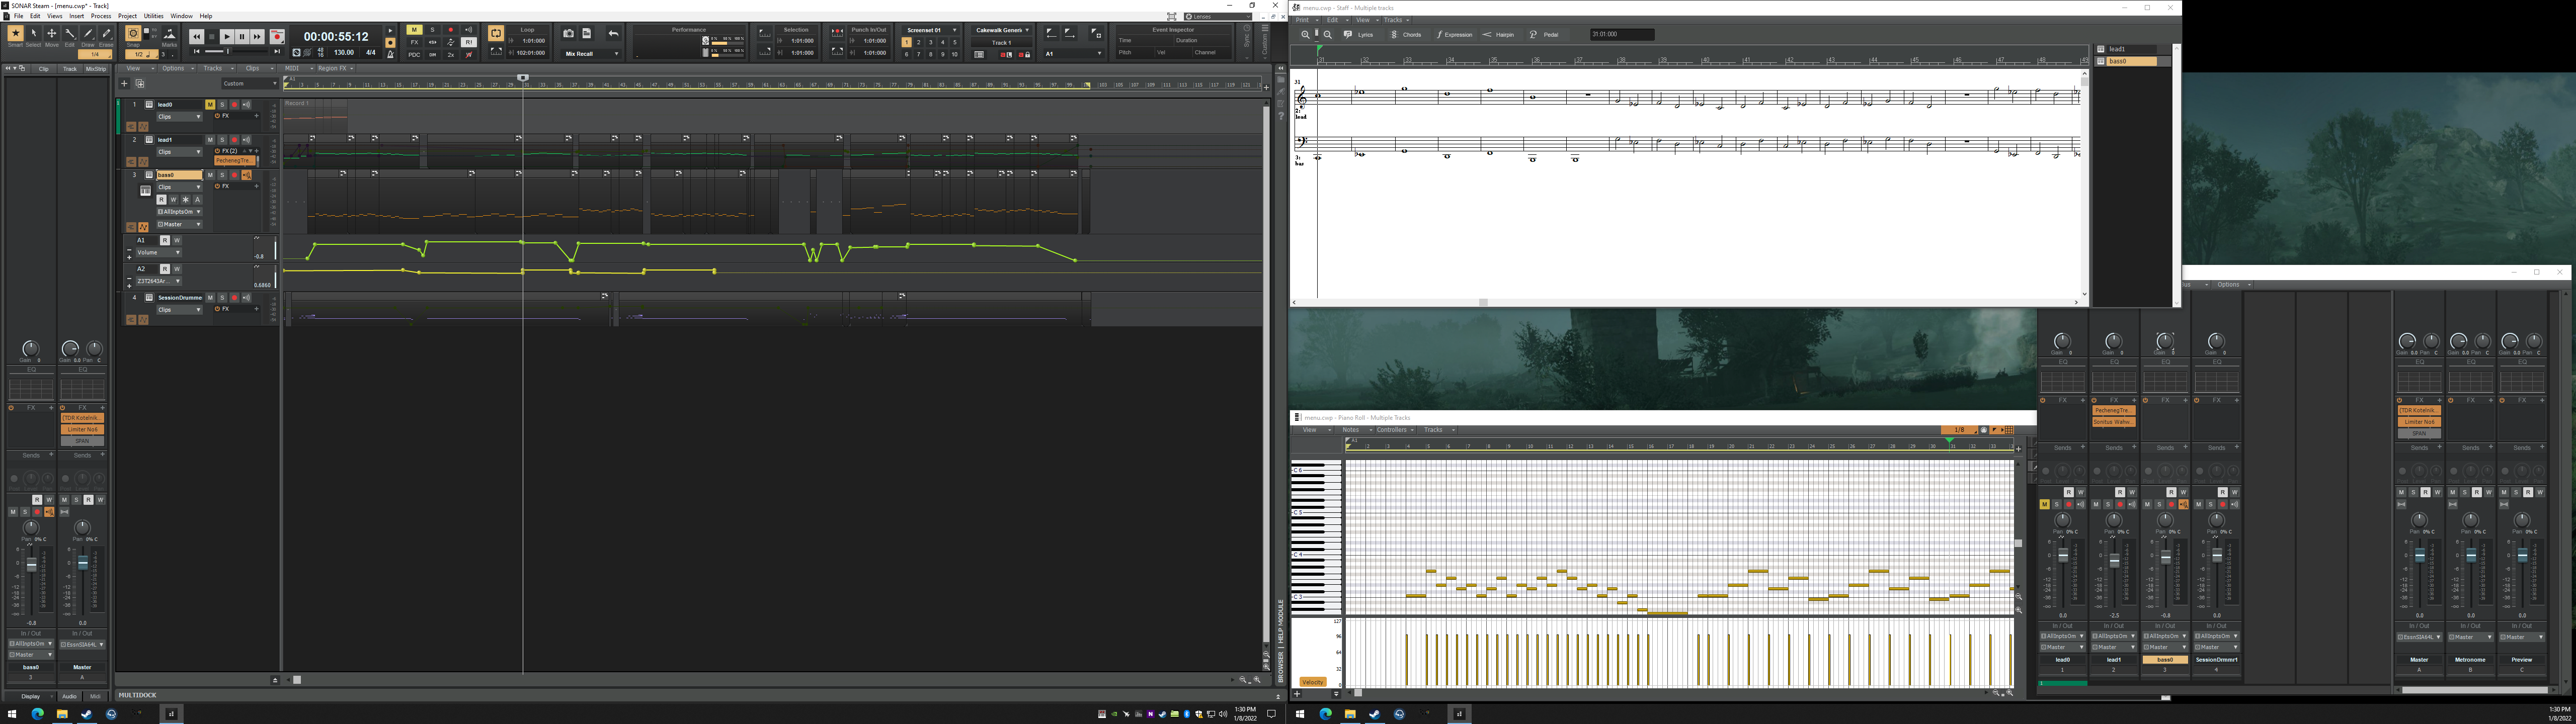The image size is (2576, 724).
Task: Toggle the 2x upsampling button
Action: (x=451, y=54)
